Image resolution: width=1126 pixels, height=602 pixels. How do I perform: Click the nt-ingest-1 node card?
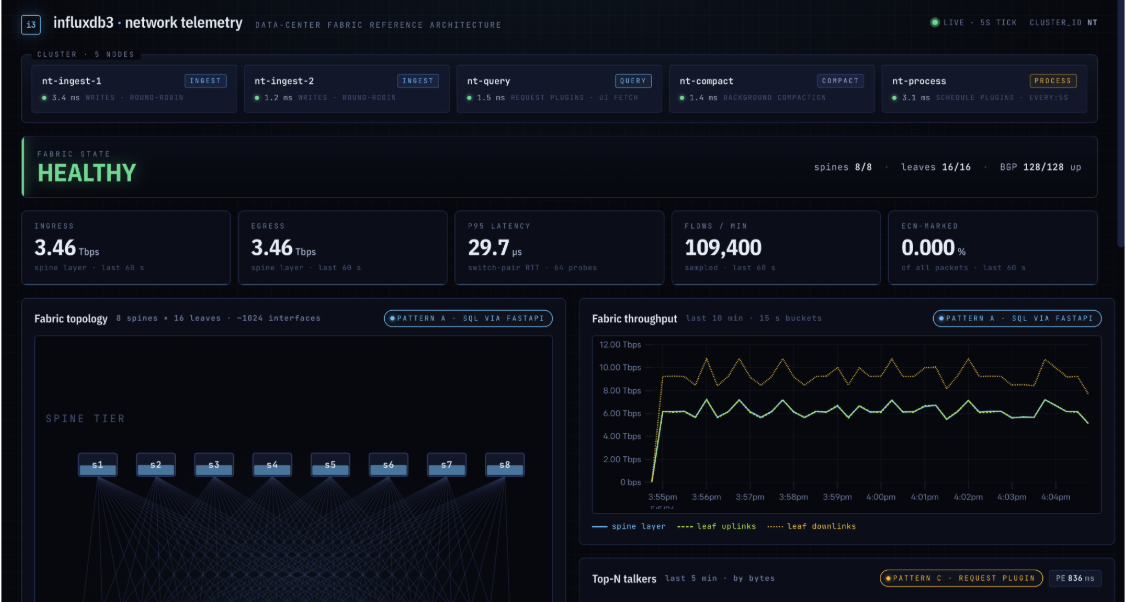pyautogui.click(x=134, y=88)
